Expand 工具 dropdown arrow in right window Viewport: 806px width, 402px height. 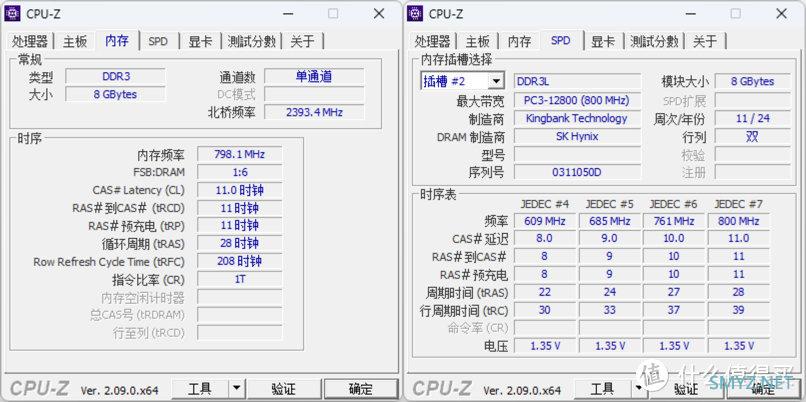coord(638,389)
